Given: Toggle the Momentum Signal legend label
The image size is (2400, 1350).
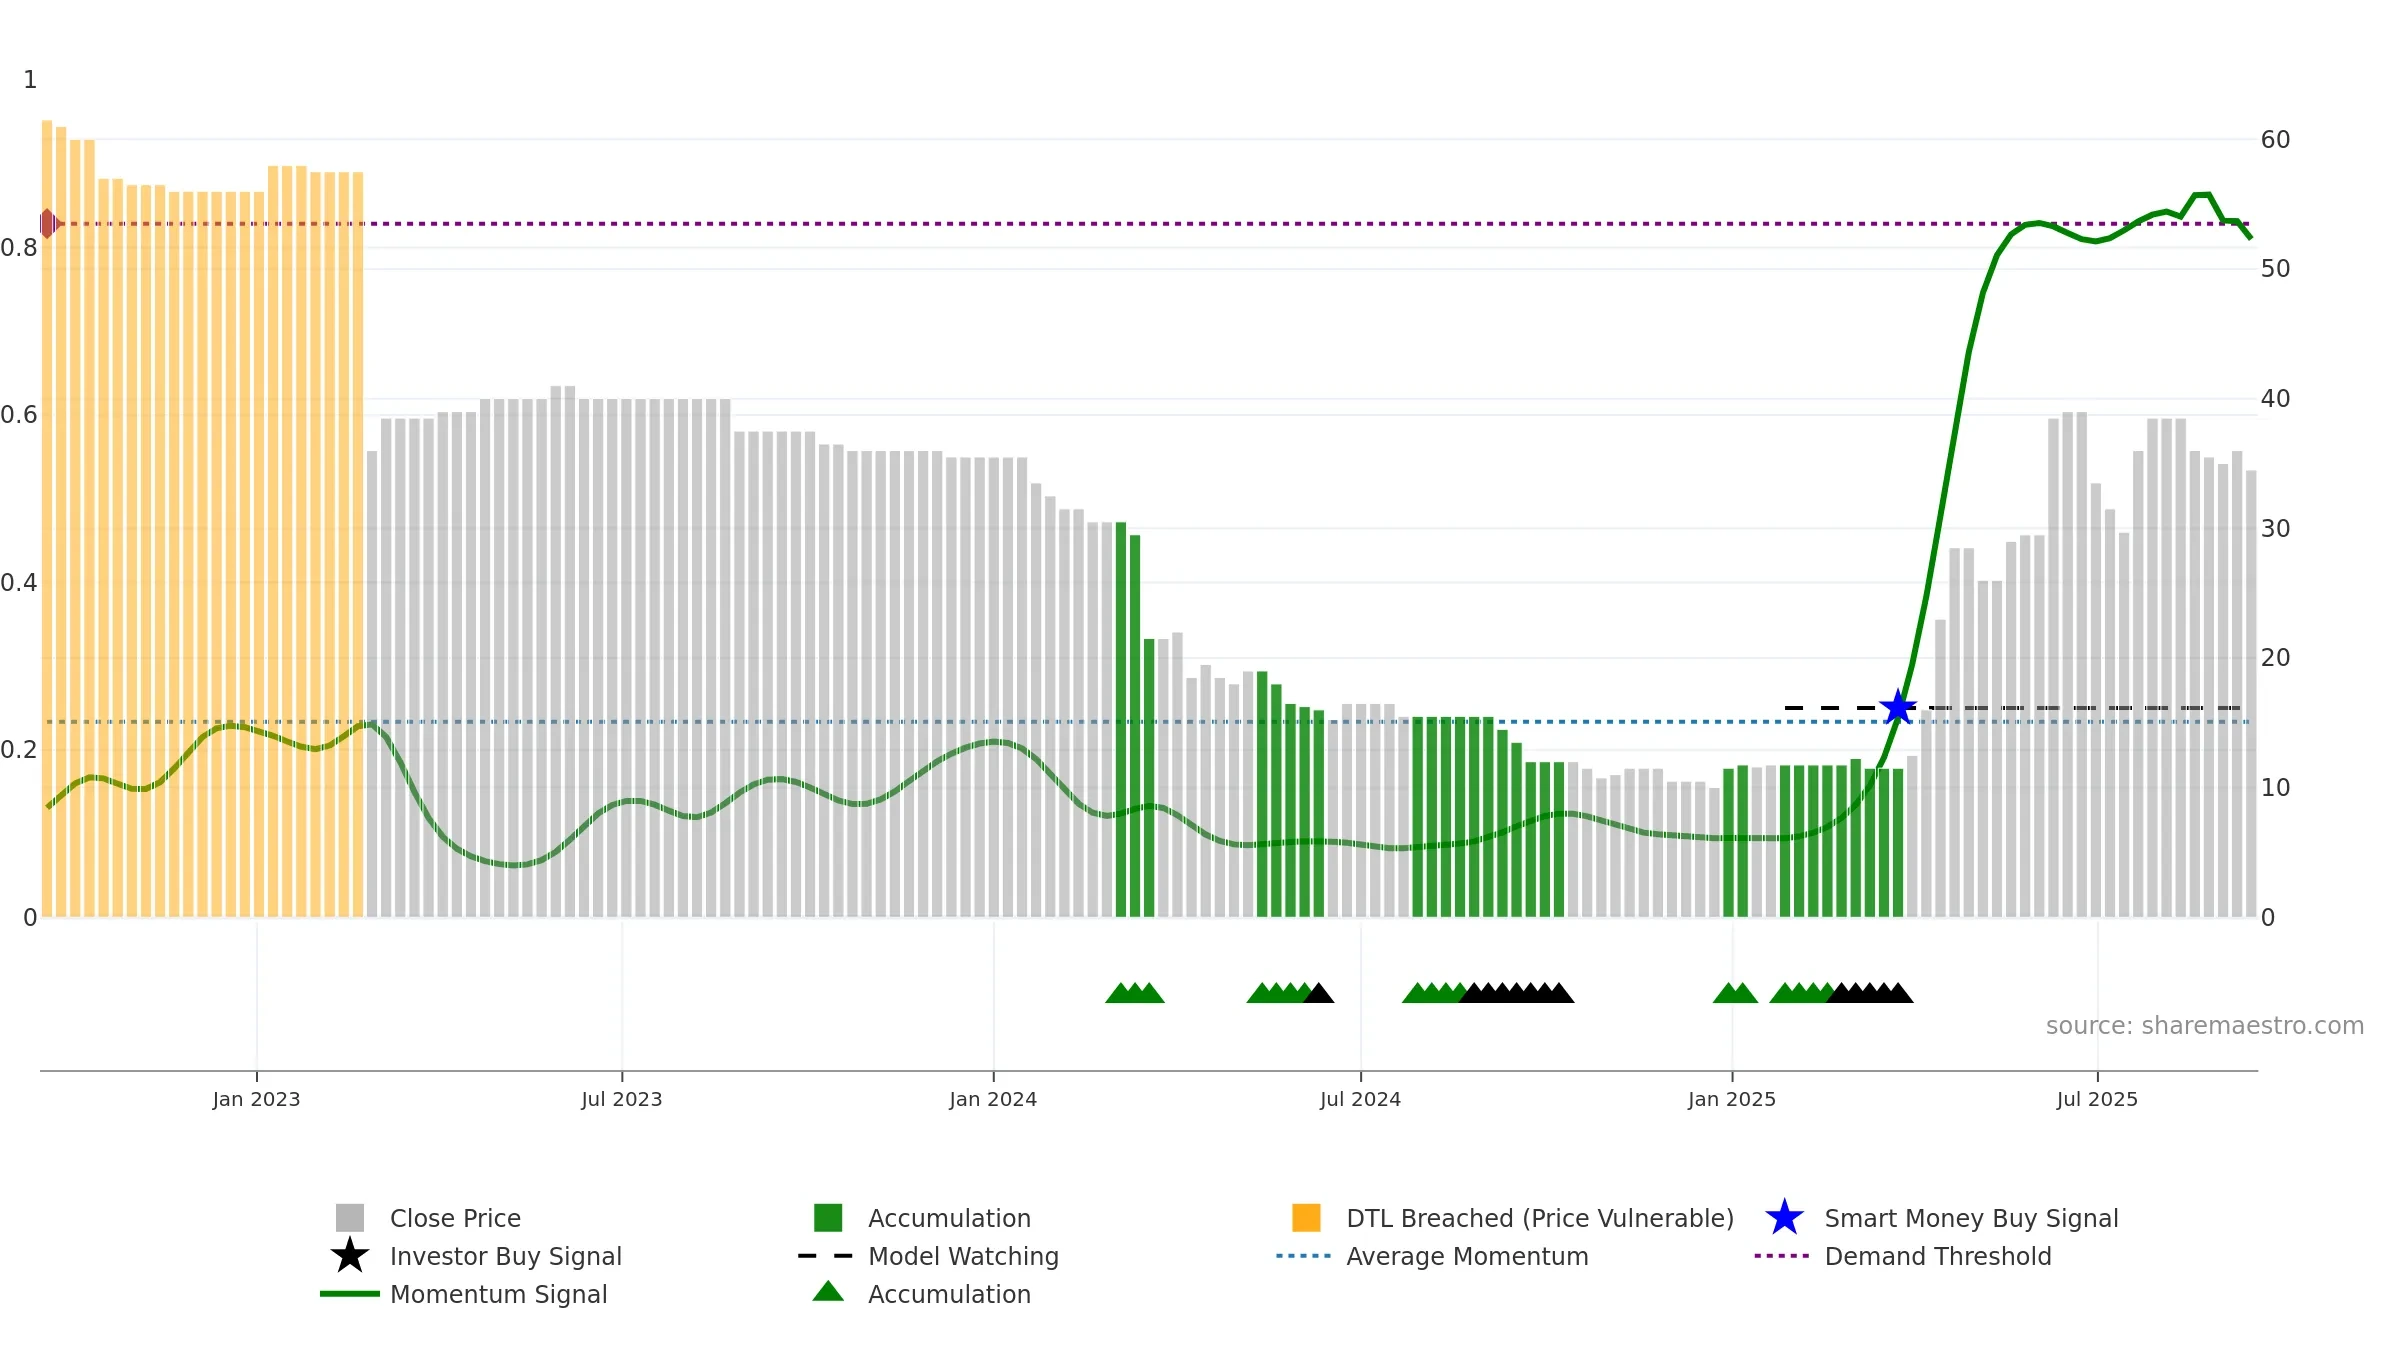Looking at the screenshot, I should click(x=499, y=1294).
